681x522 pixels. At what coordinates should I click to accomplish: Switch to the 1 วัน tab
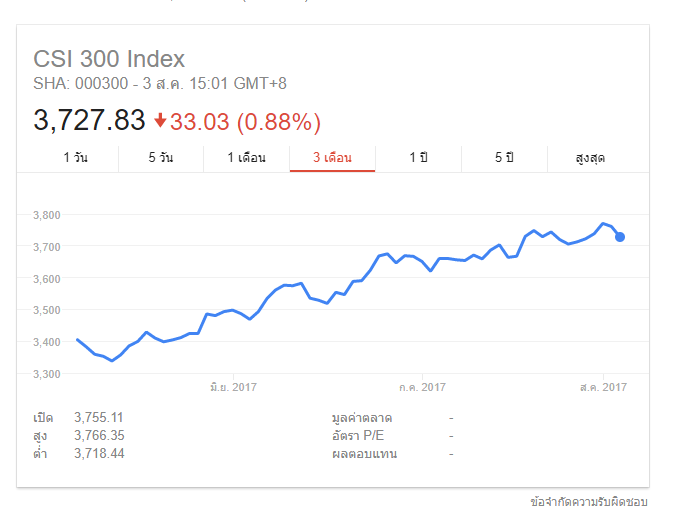75,158
